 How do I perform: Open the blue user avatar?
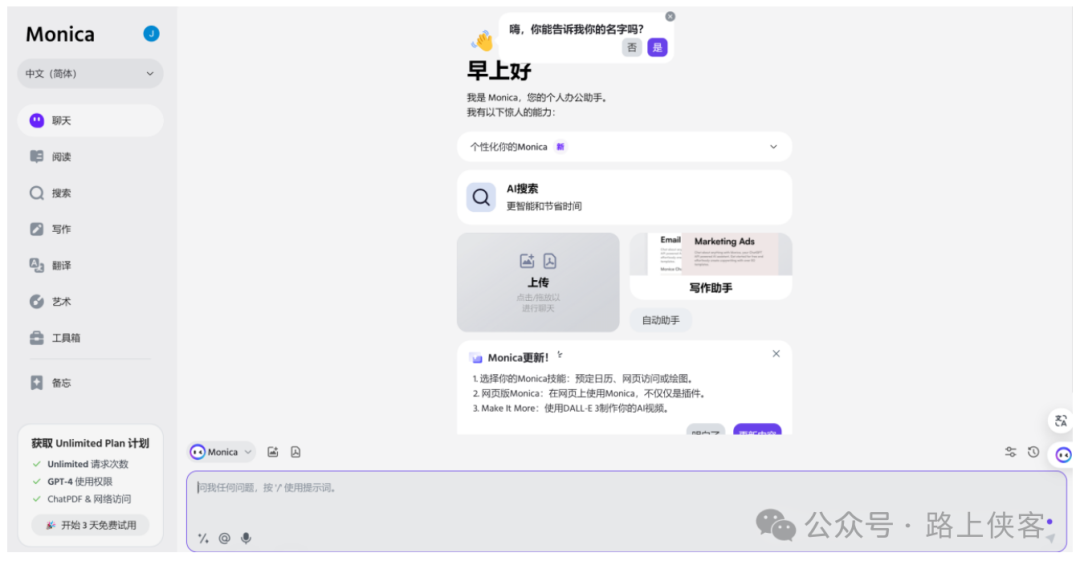(152, 34)
